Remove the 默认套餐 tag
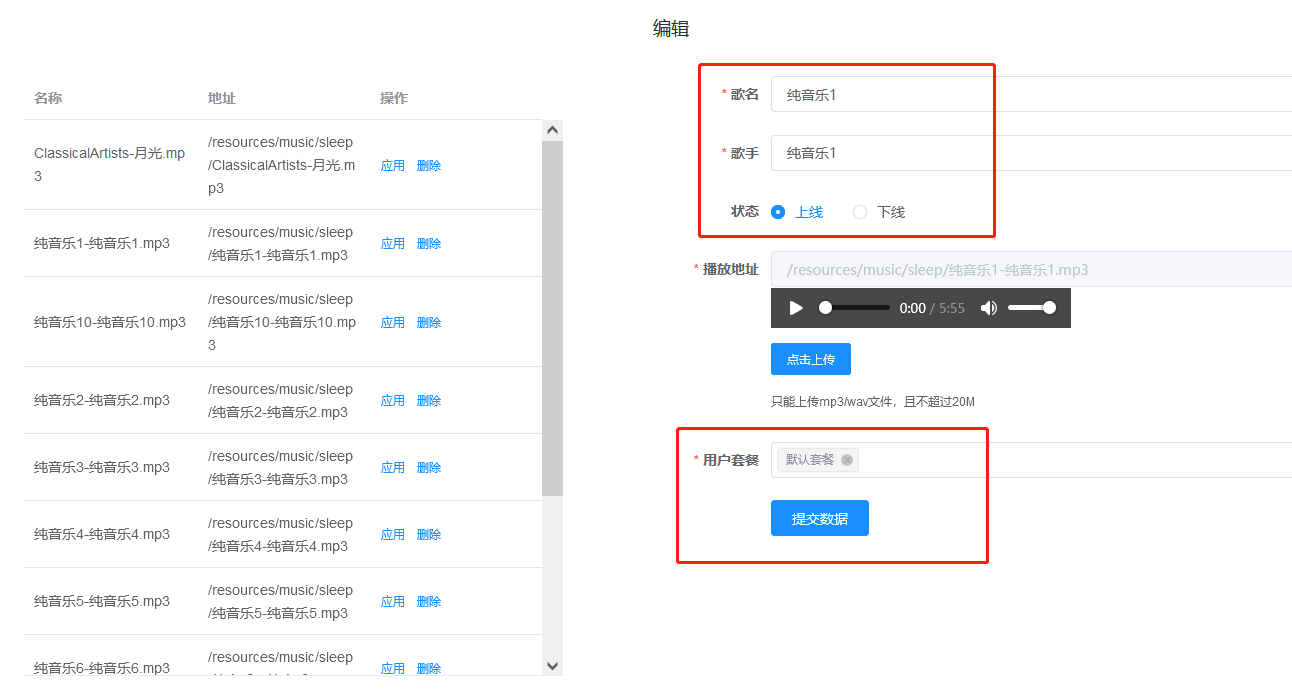This screenshot has width=1292, height=696. pos(847,460)
